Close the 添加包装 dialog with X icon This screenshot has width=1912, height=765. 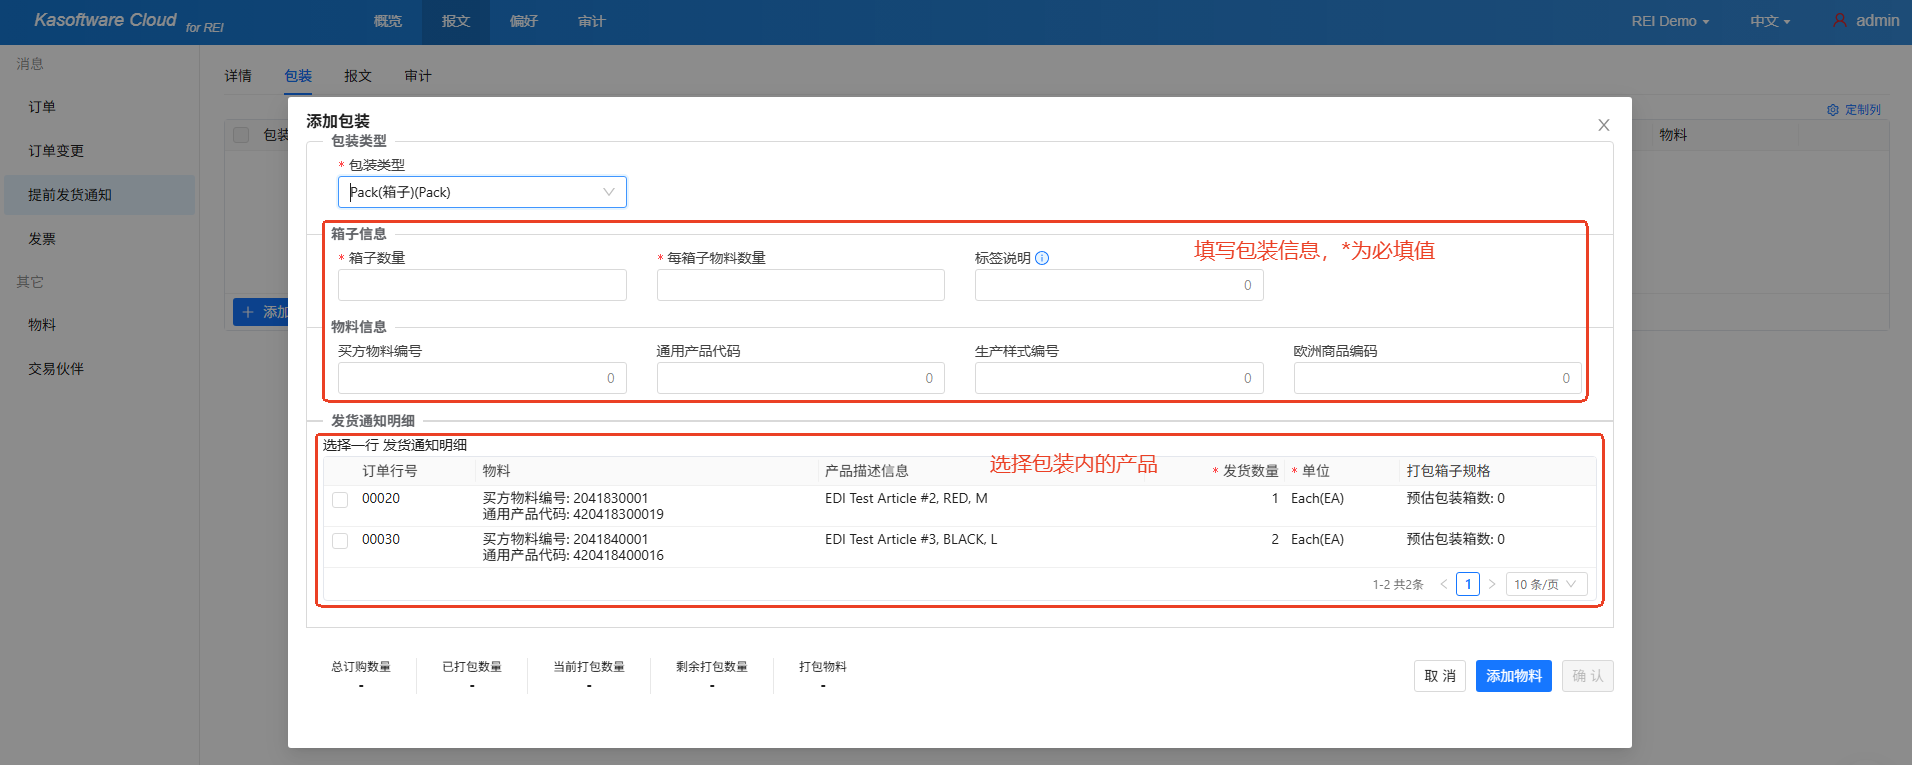(x=1603, y=125)
